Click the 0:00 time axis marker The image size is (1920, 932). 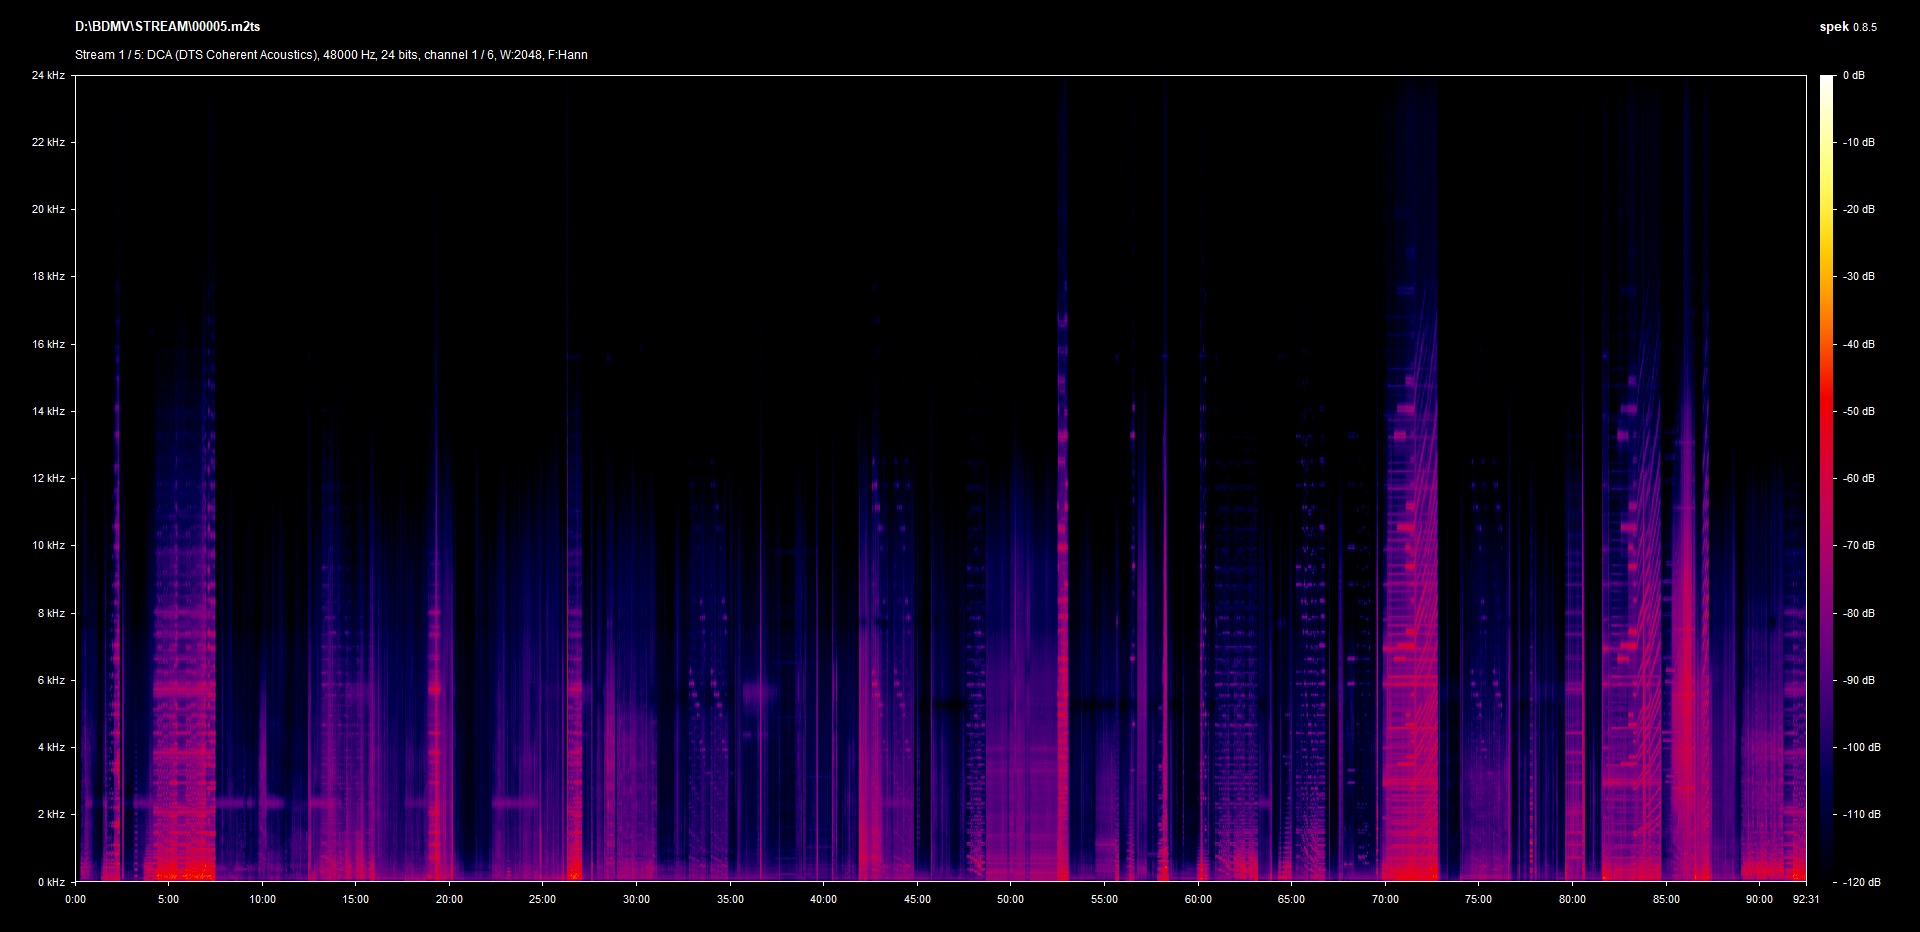tap(75, 899)
